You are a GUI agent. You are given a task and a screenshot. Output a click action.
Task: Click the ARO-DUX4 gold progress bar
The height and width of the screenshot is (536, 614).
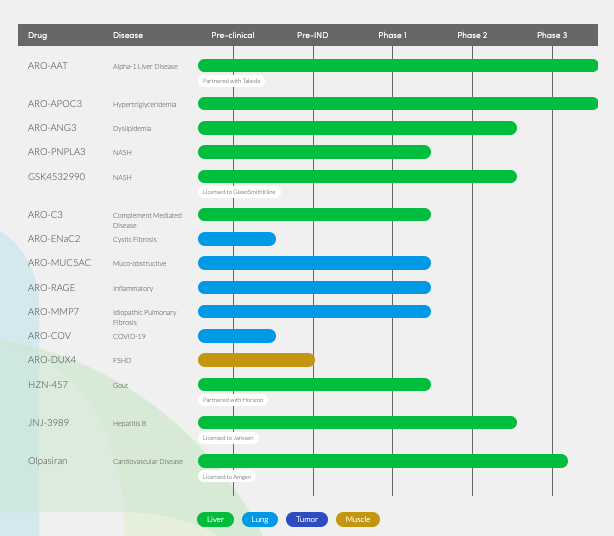pos(256,360)
